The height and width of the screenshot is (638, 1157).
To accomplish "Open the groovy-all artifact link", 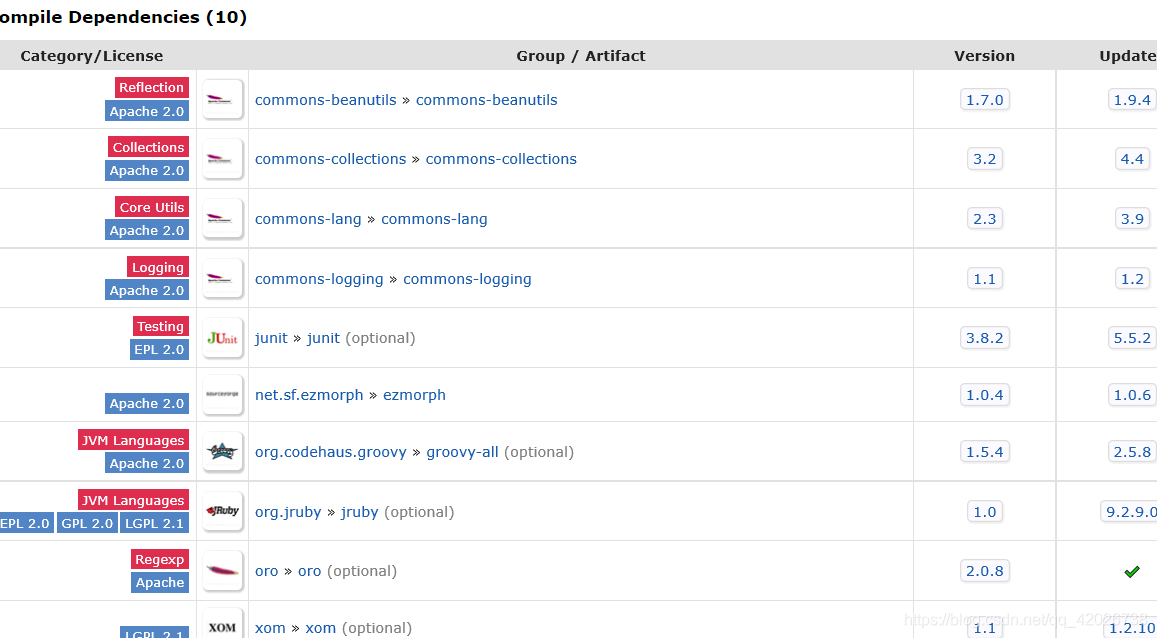I will point(462,451).
